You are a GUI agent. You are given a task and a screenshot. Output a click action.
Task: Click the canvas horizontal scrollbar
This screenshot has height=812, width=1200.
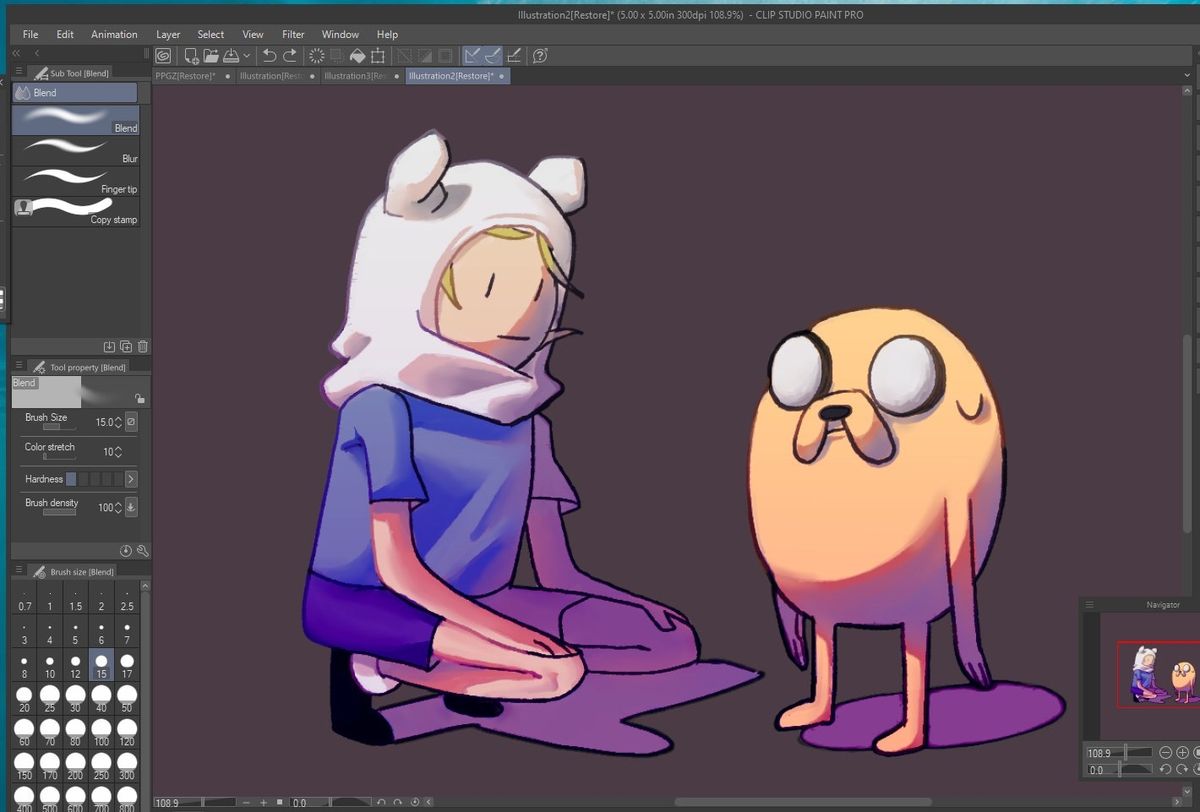pos(803,803)
